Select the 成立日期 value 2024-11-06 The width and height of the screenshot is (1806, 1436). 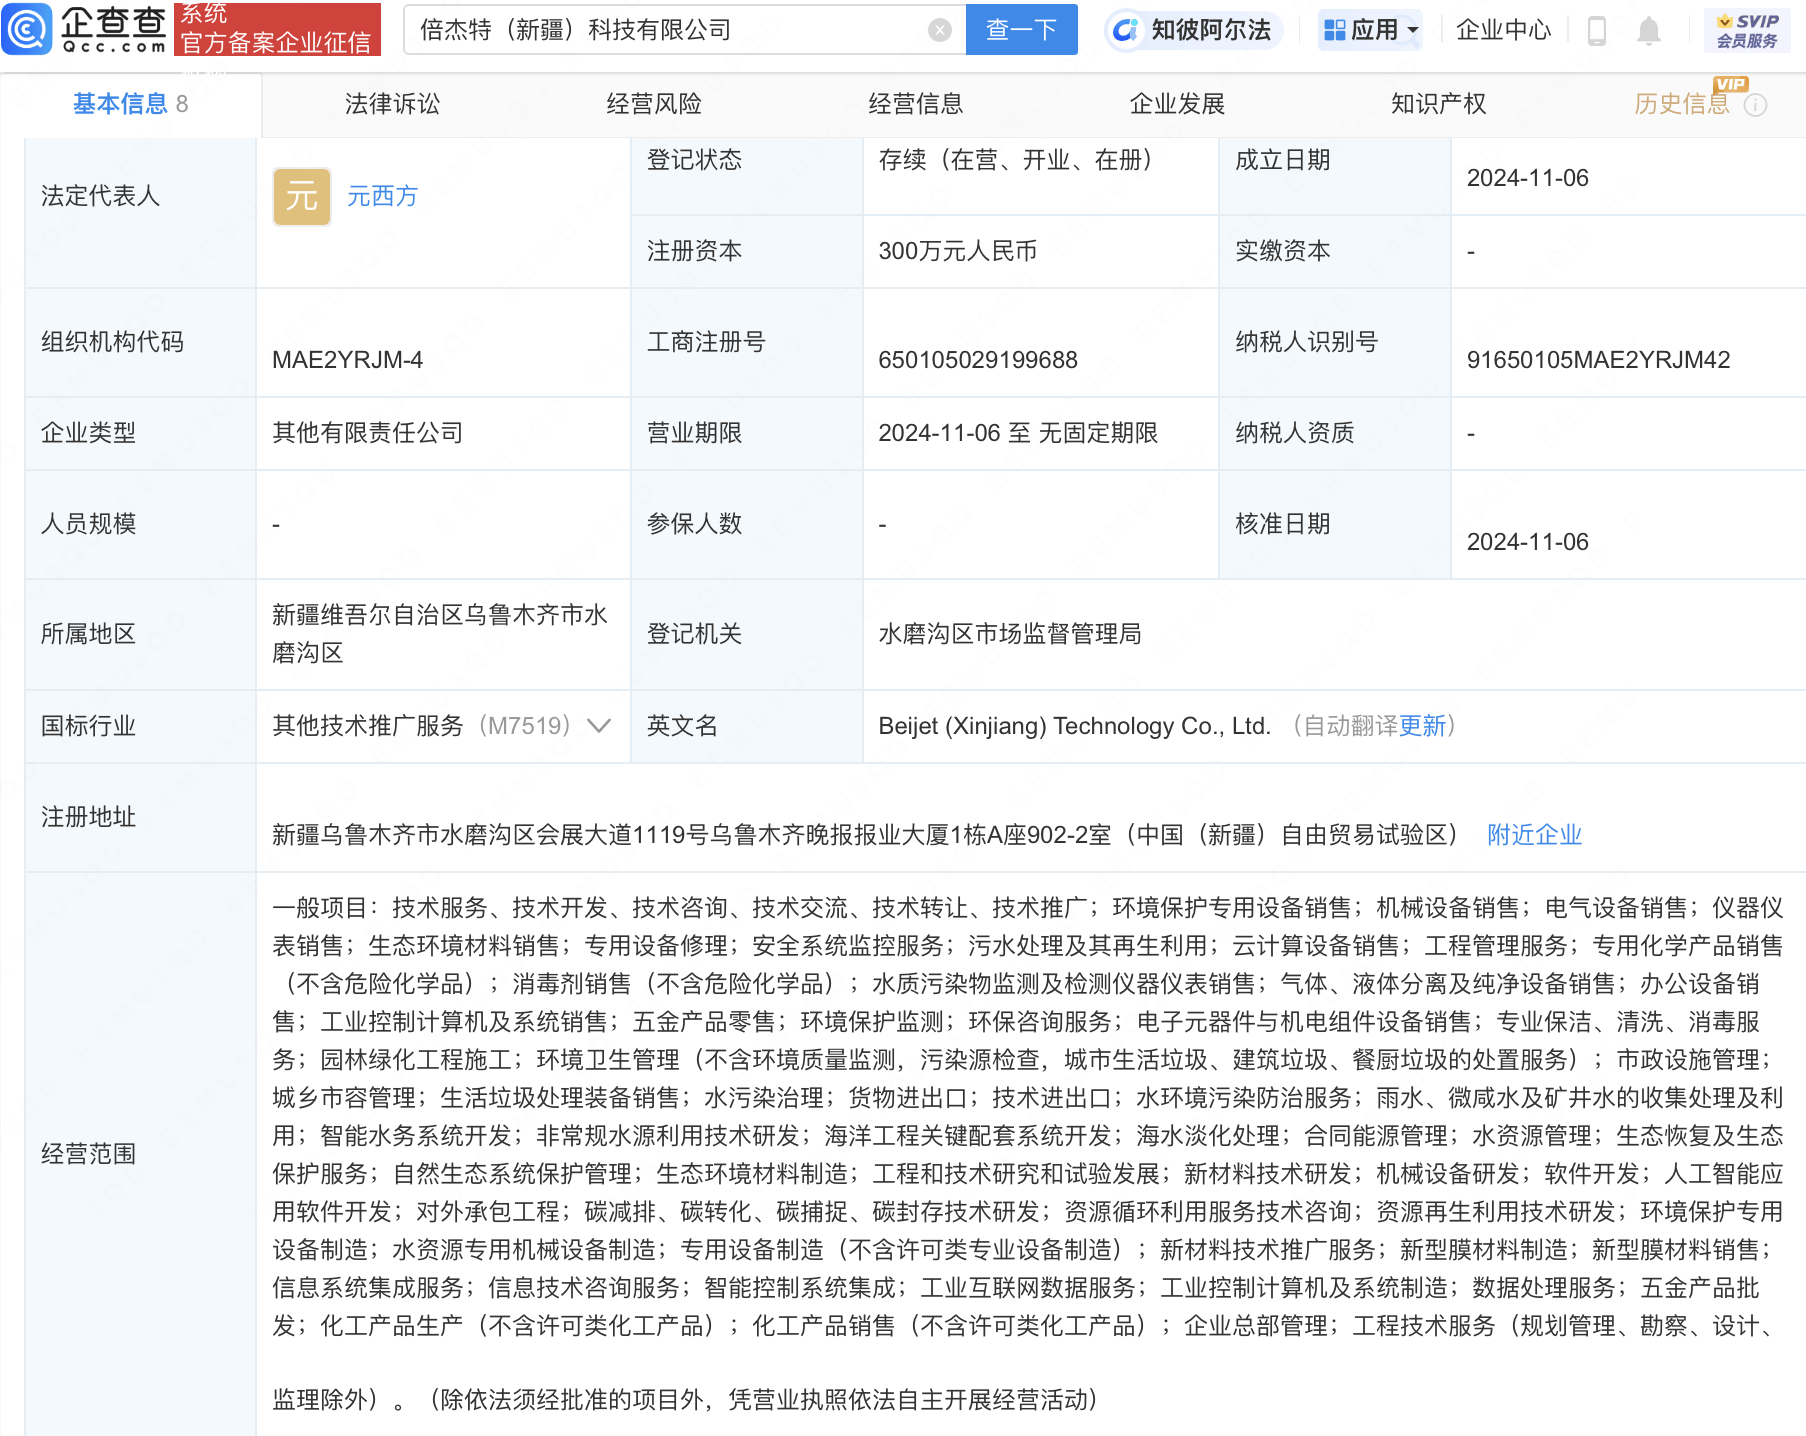(1527, 178)
